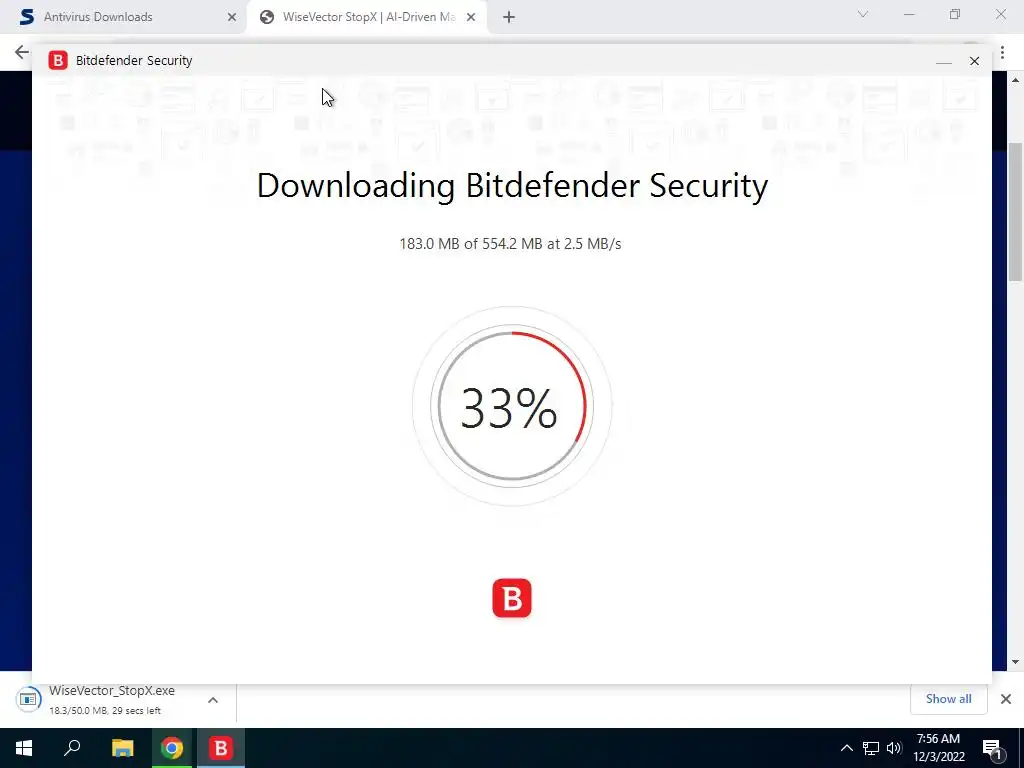Open a new Chrome tab
Screen dimensions: 1024x768
pos(509,18)
